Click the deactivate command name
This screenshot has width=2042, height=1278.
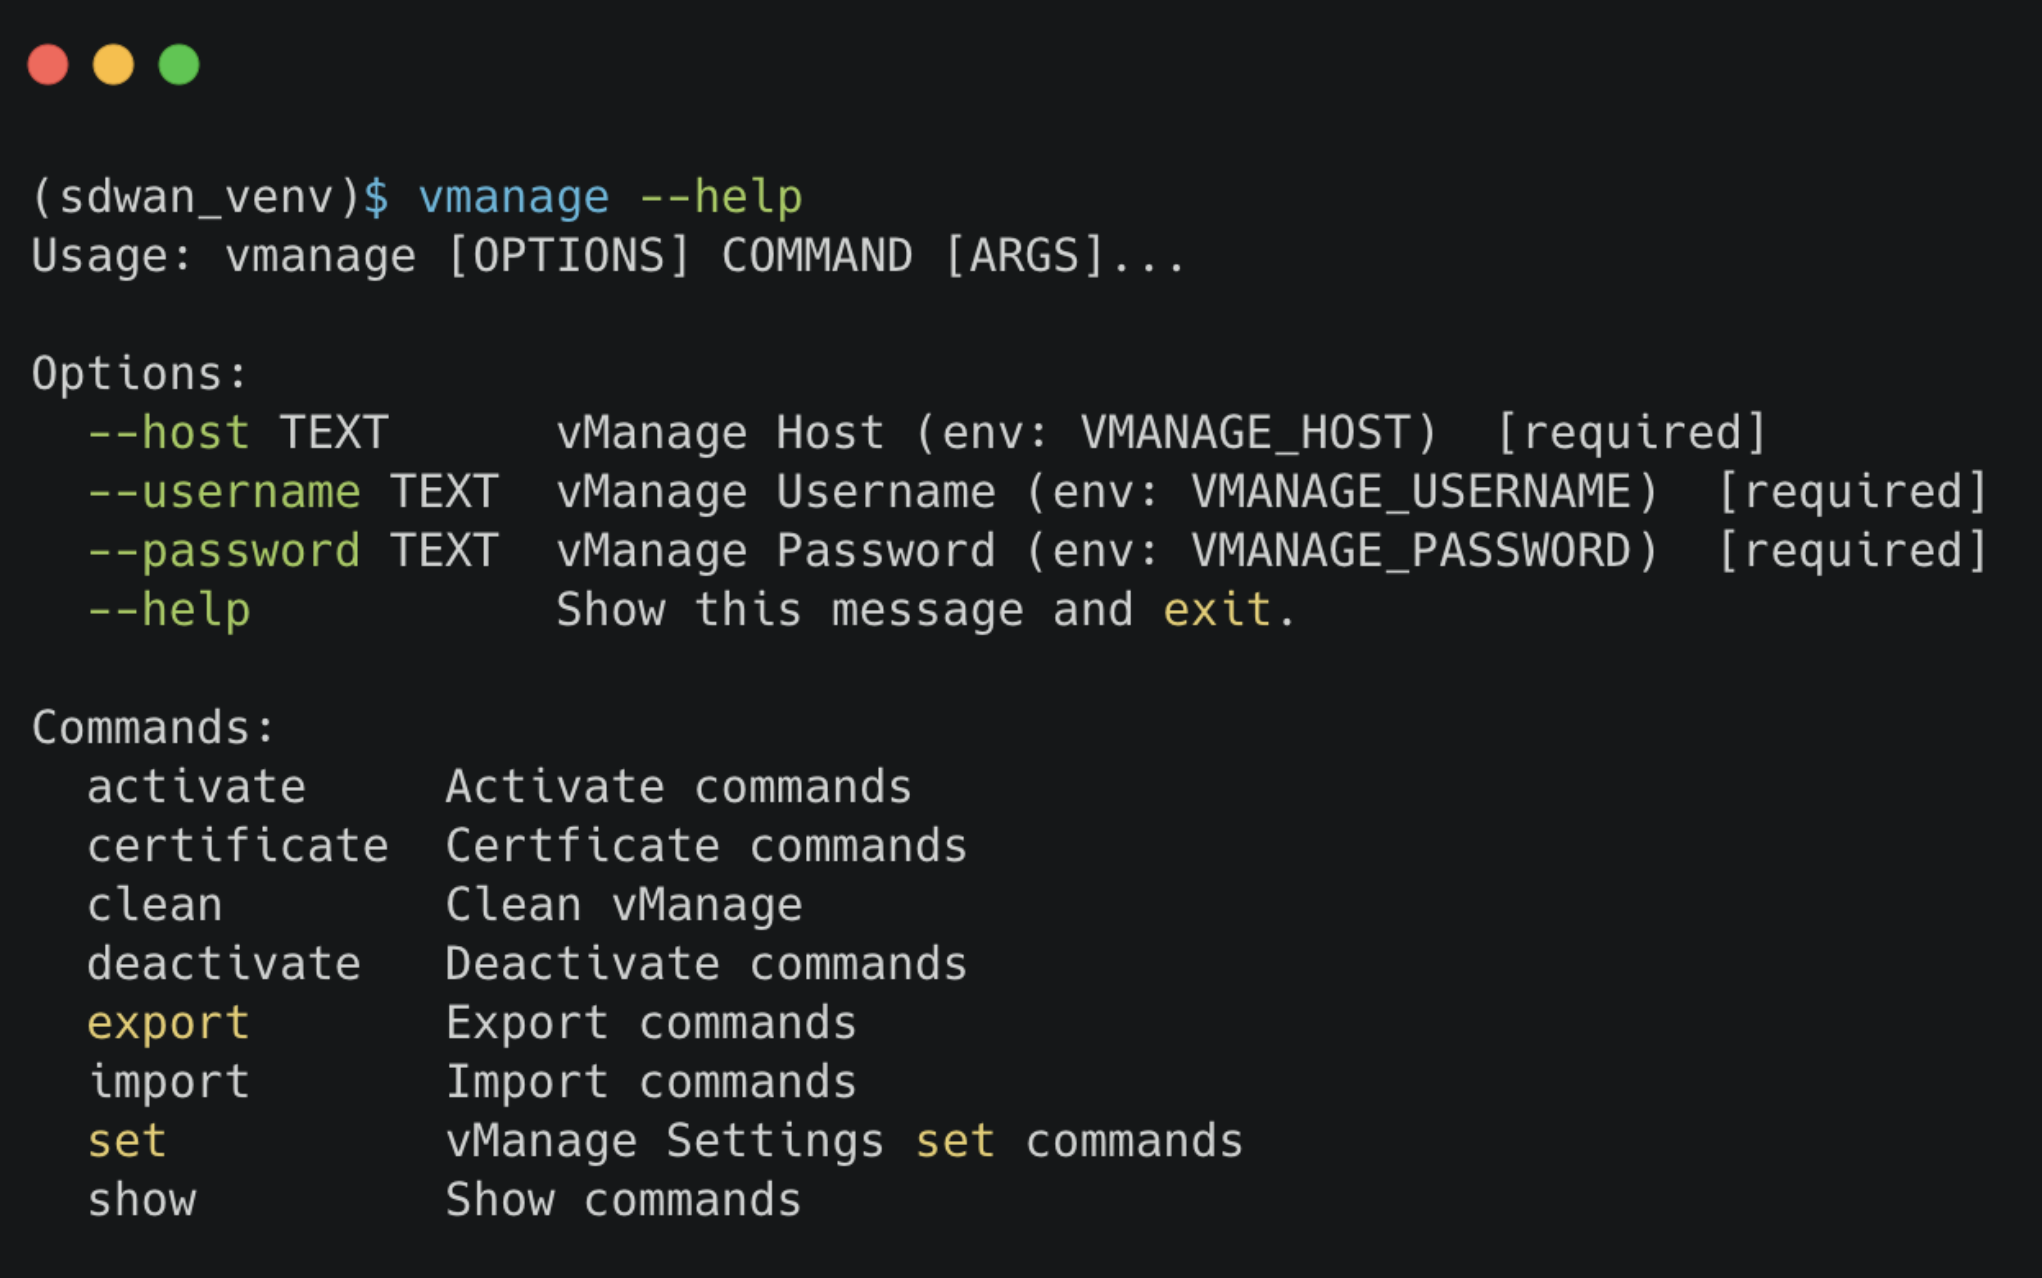coord(224,964)
